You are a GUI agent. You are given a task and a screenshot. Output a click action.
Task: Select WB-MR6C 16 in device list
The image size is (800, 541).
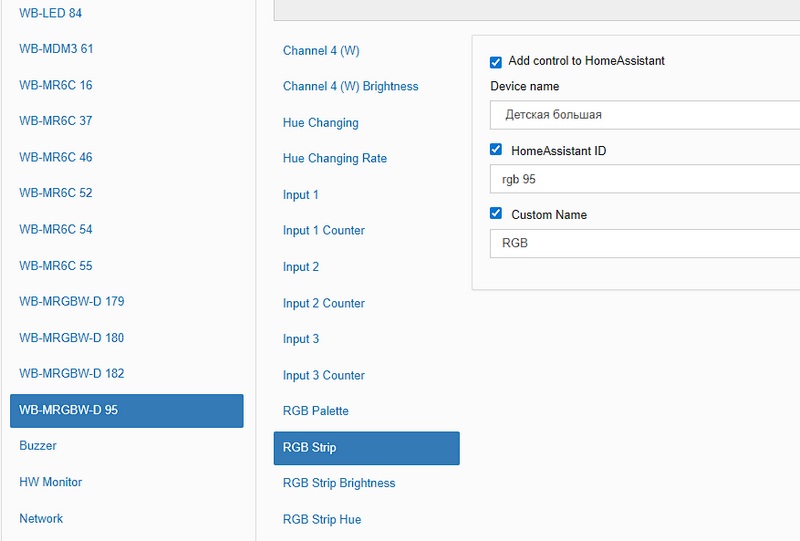coord(55,85)
